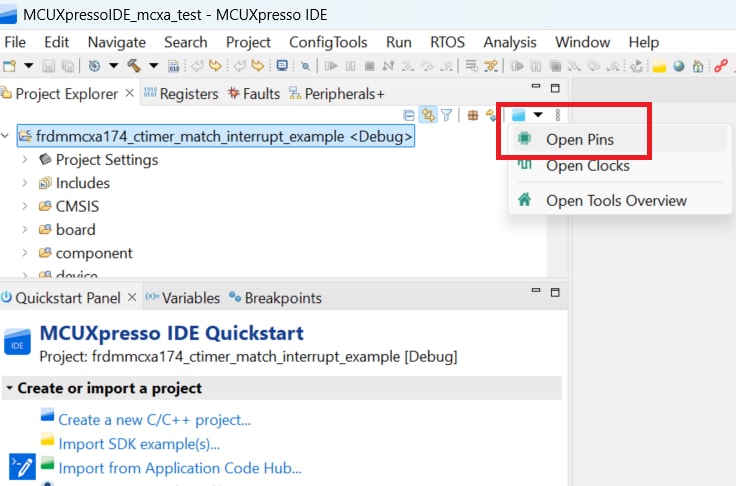This screenshot has width=736, height=486.
Task: Expand the CMSIS folder node
Action: (x=25, y=206)
